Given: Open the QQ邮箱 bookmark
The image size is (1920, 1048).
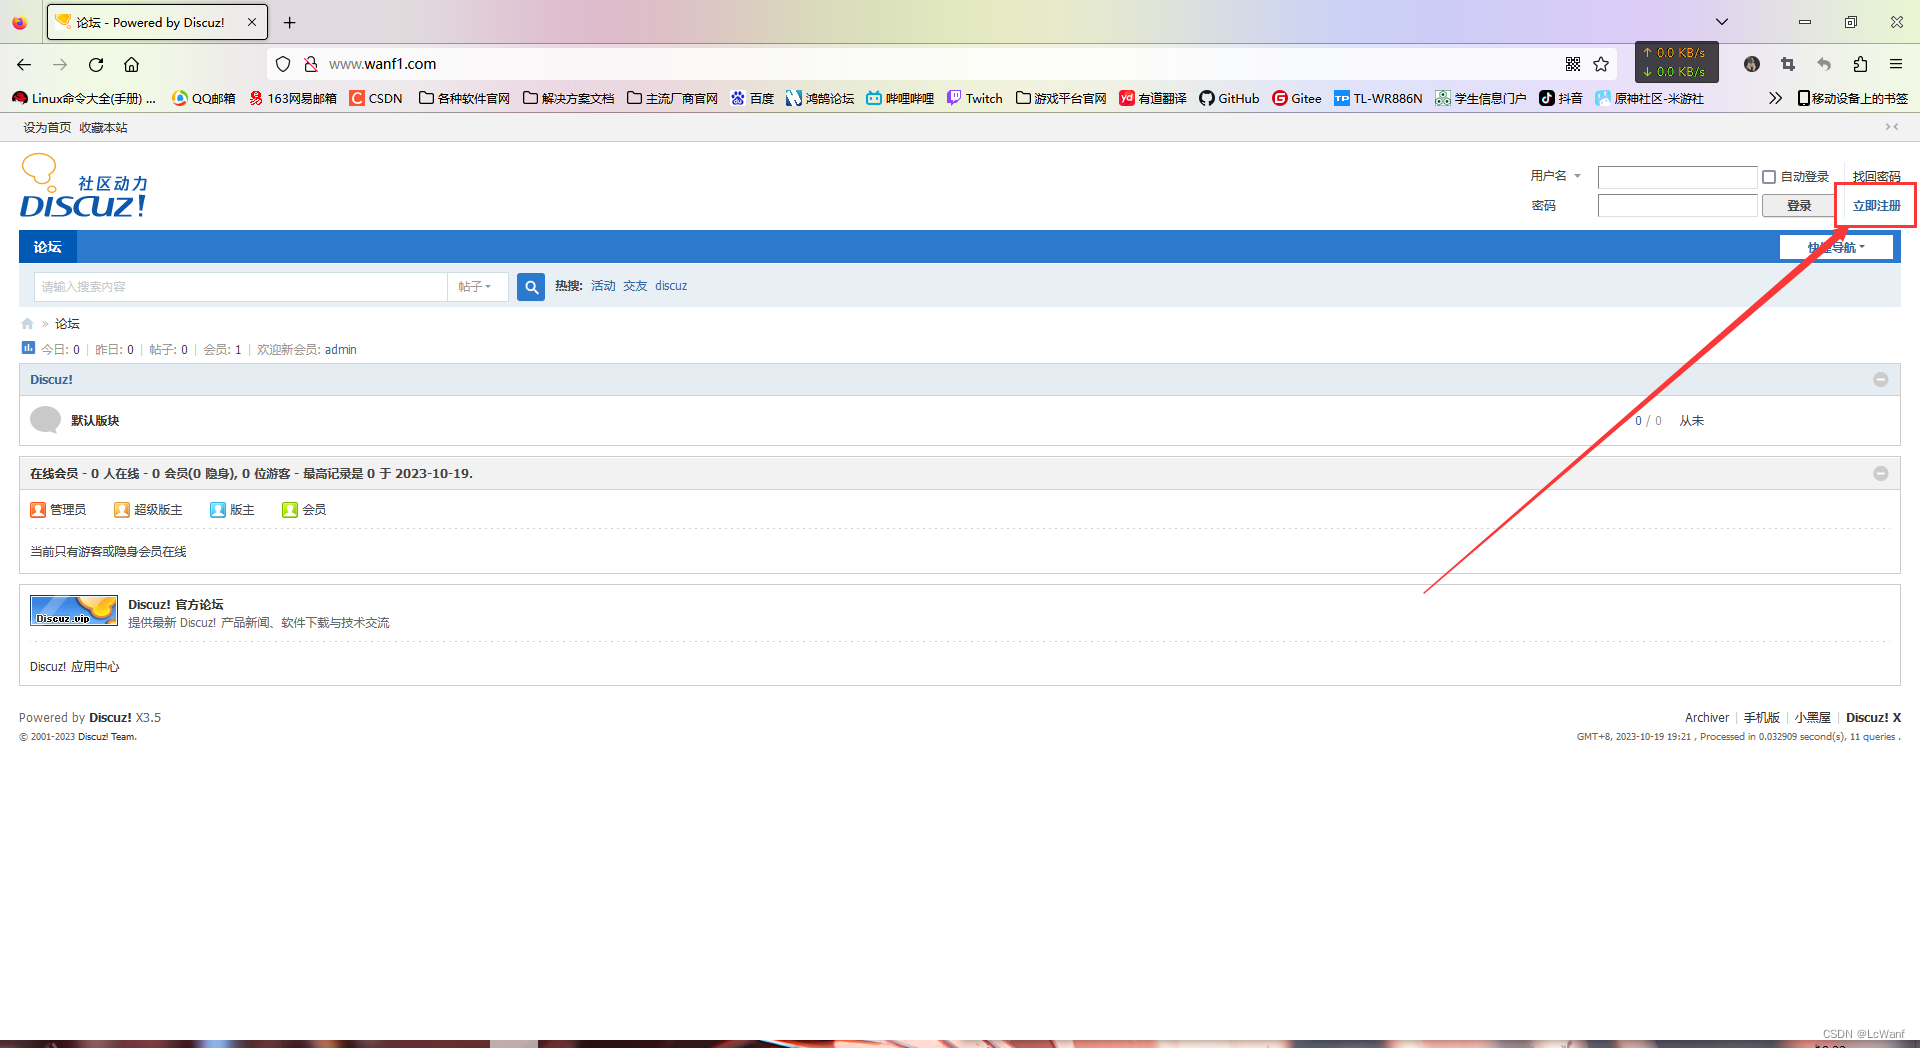Looking at the screenshot, I should click(204, 98).
